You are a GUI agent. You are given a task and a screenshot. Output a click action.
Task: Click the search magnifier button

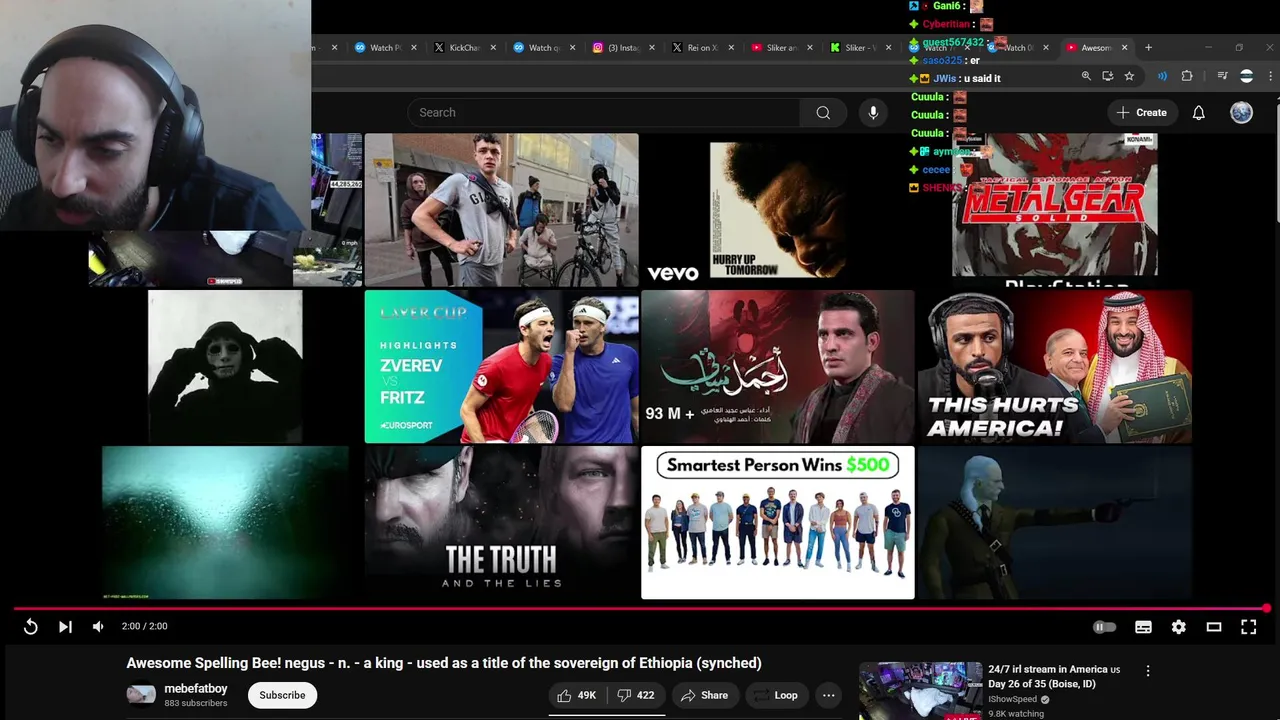(x=823, y=113)
